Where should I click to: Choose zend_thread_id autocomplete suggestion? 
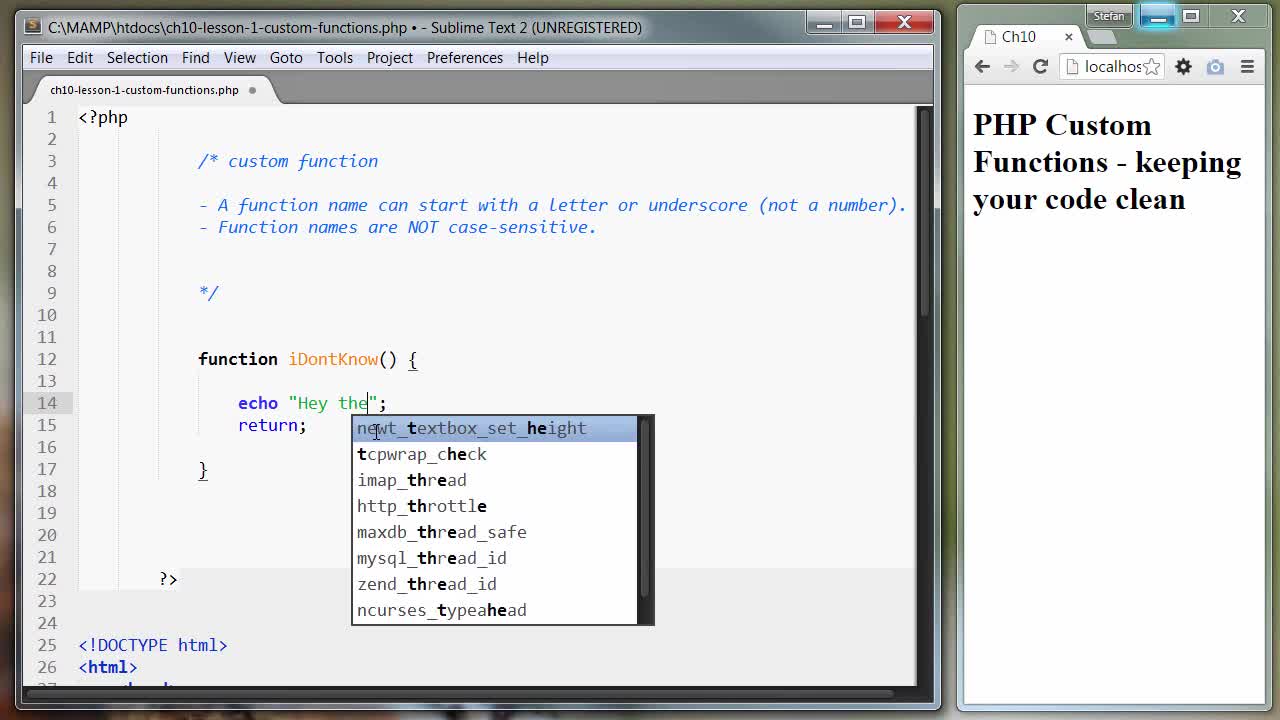(x=495, y=584)
